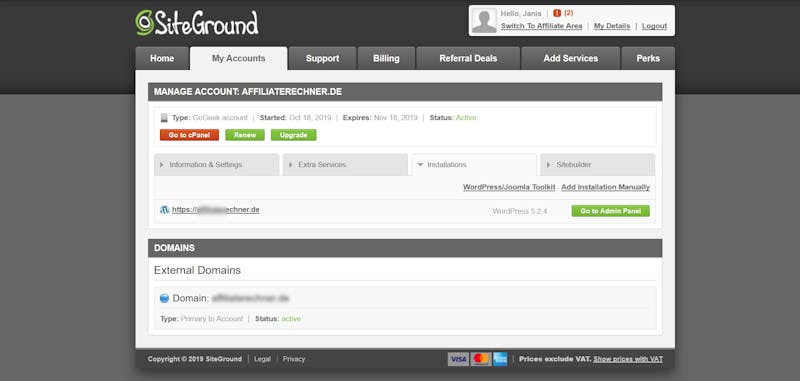
Task: Click the globe icon next to Domain
Action: coord(164,298)
